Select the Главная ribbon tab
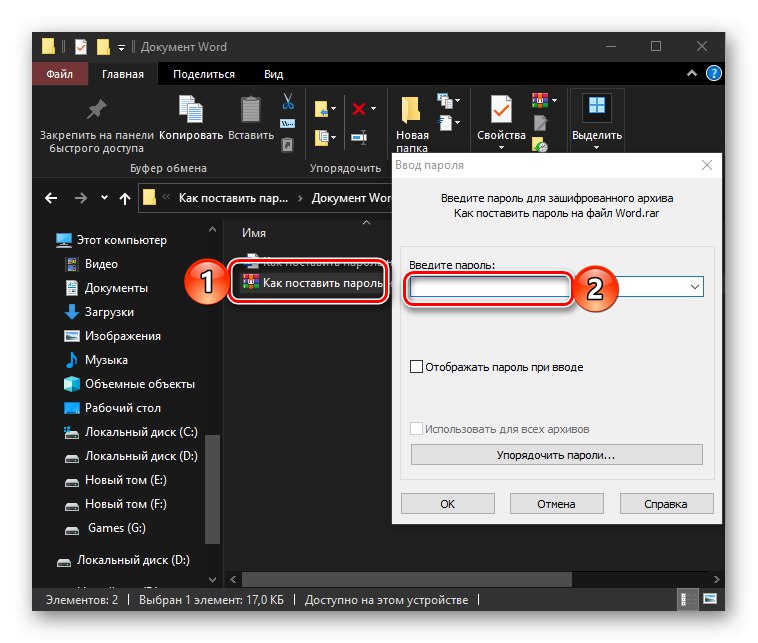The width and height of the screenshot is (758, 643). click(x=123, y=74)
